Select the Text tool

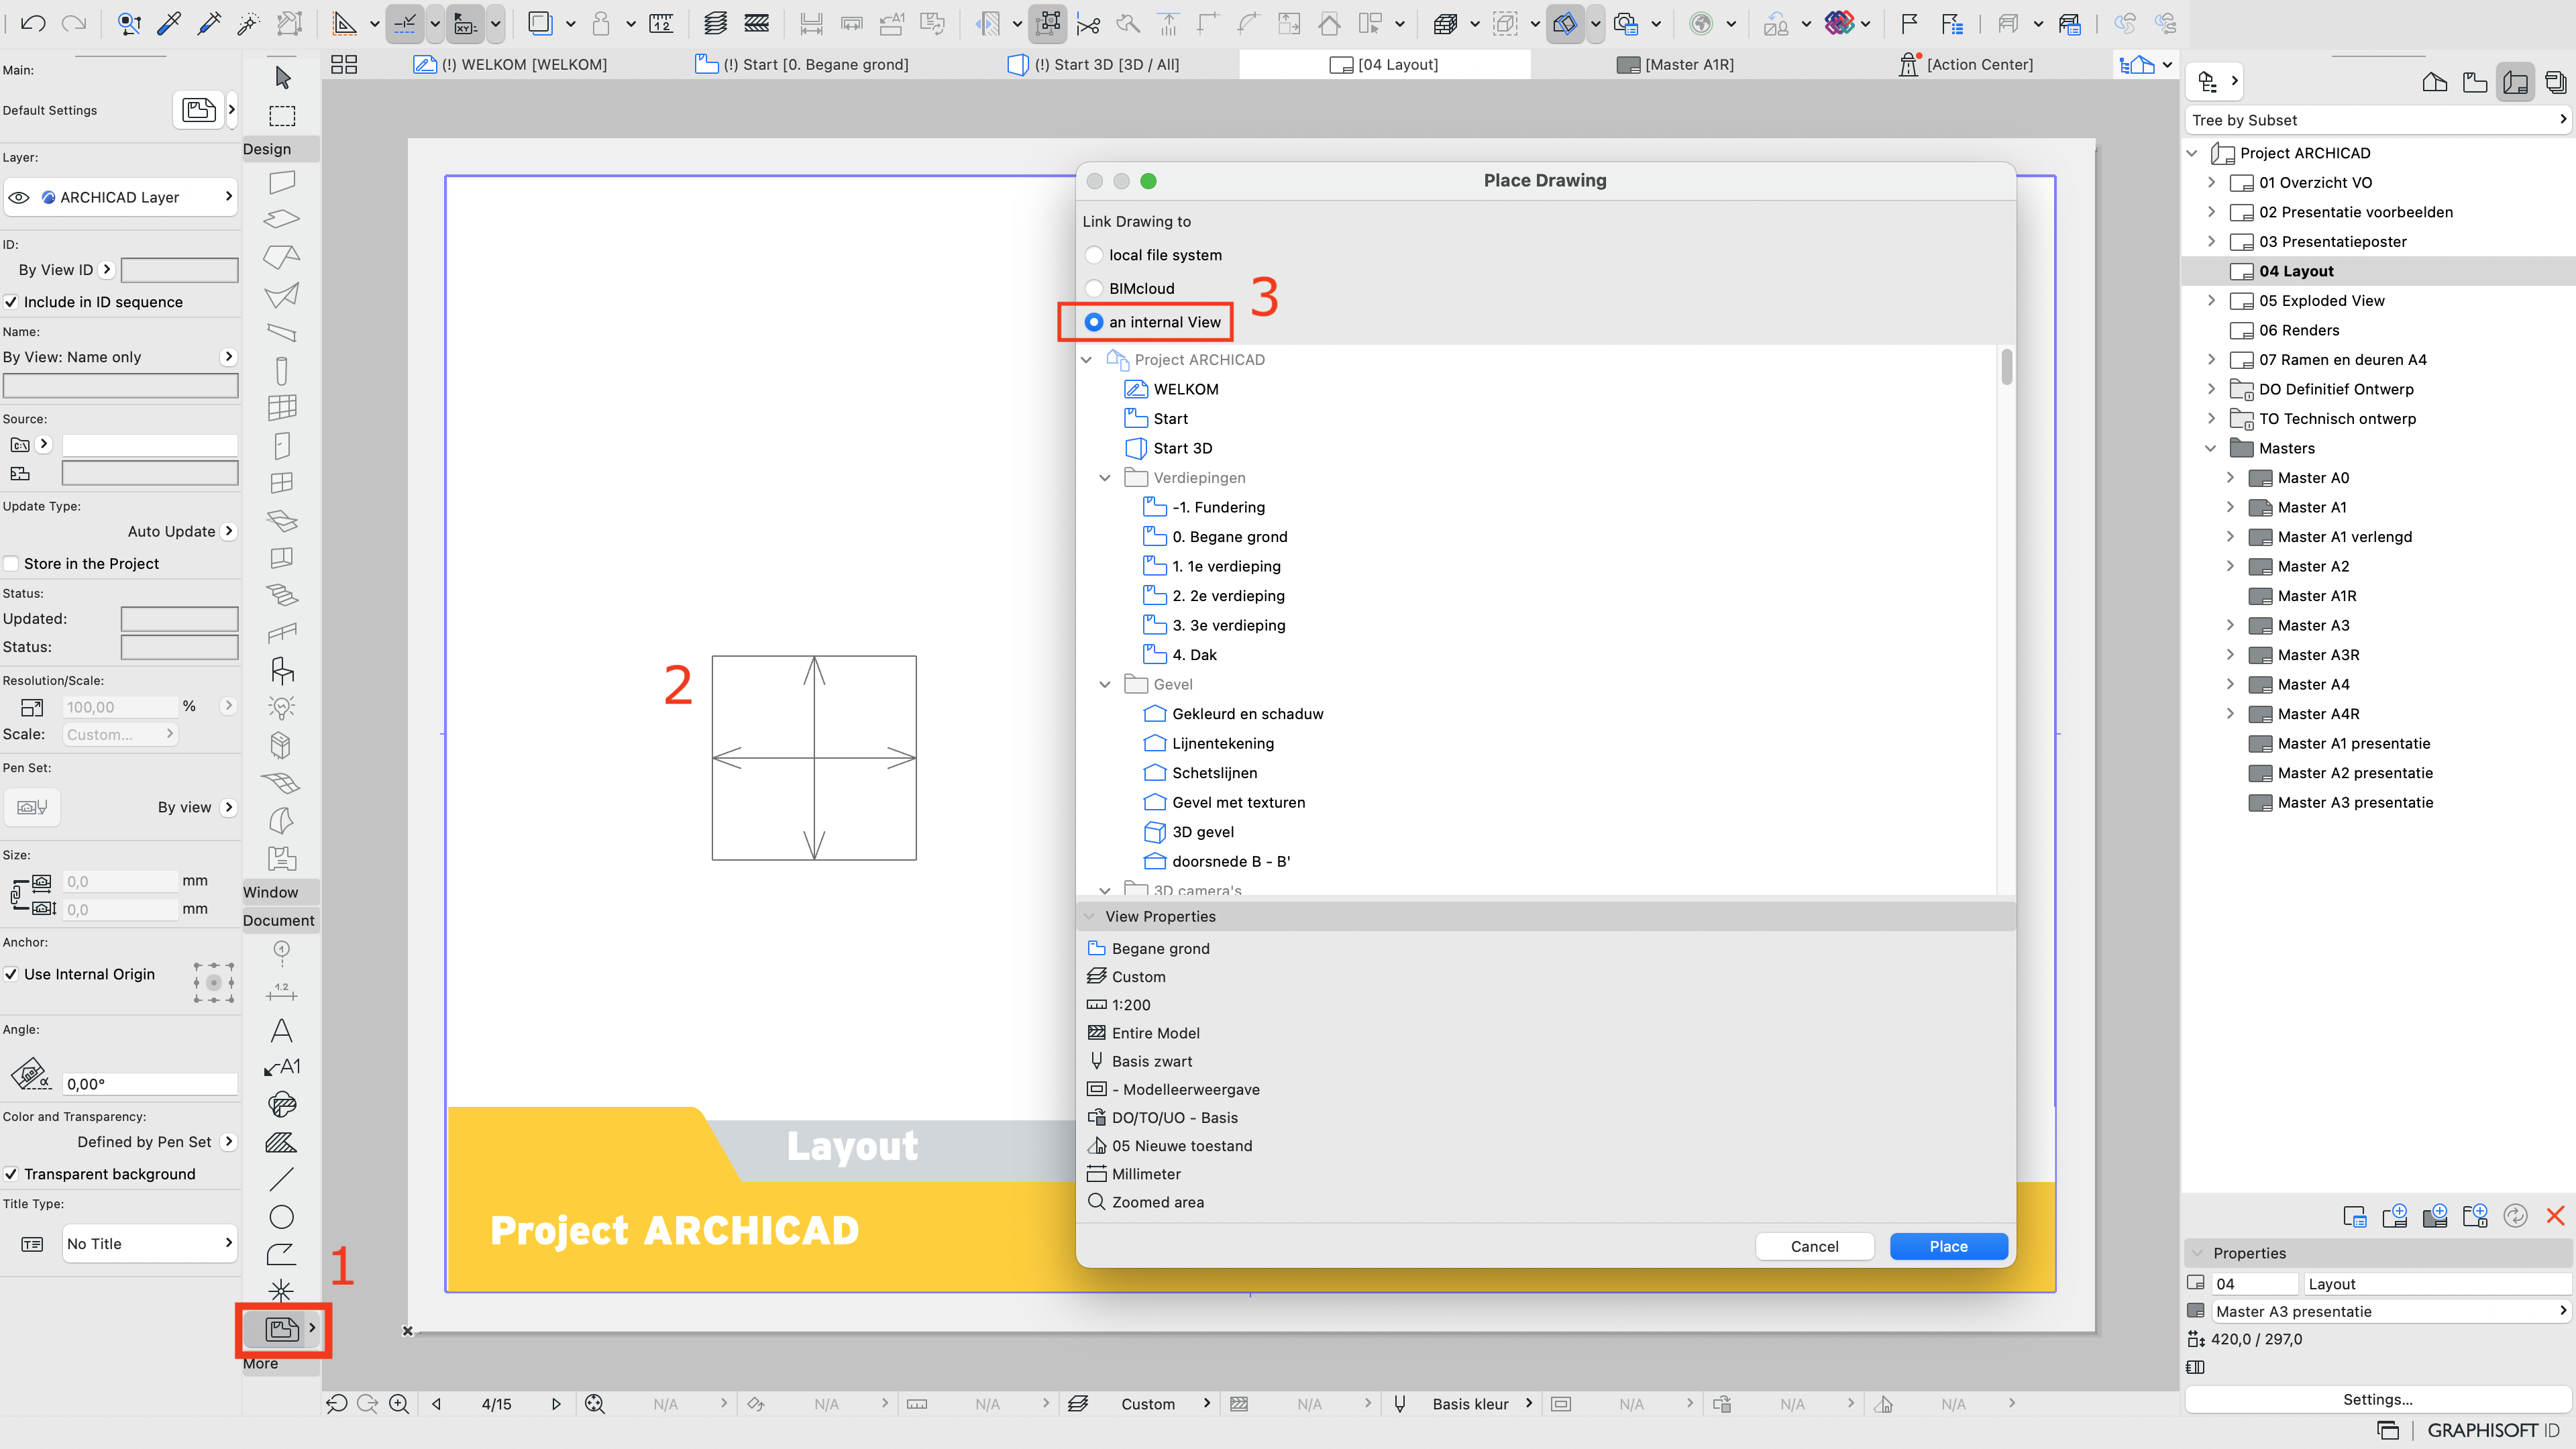(x=282, y=1030)
